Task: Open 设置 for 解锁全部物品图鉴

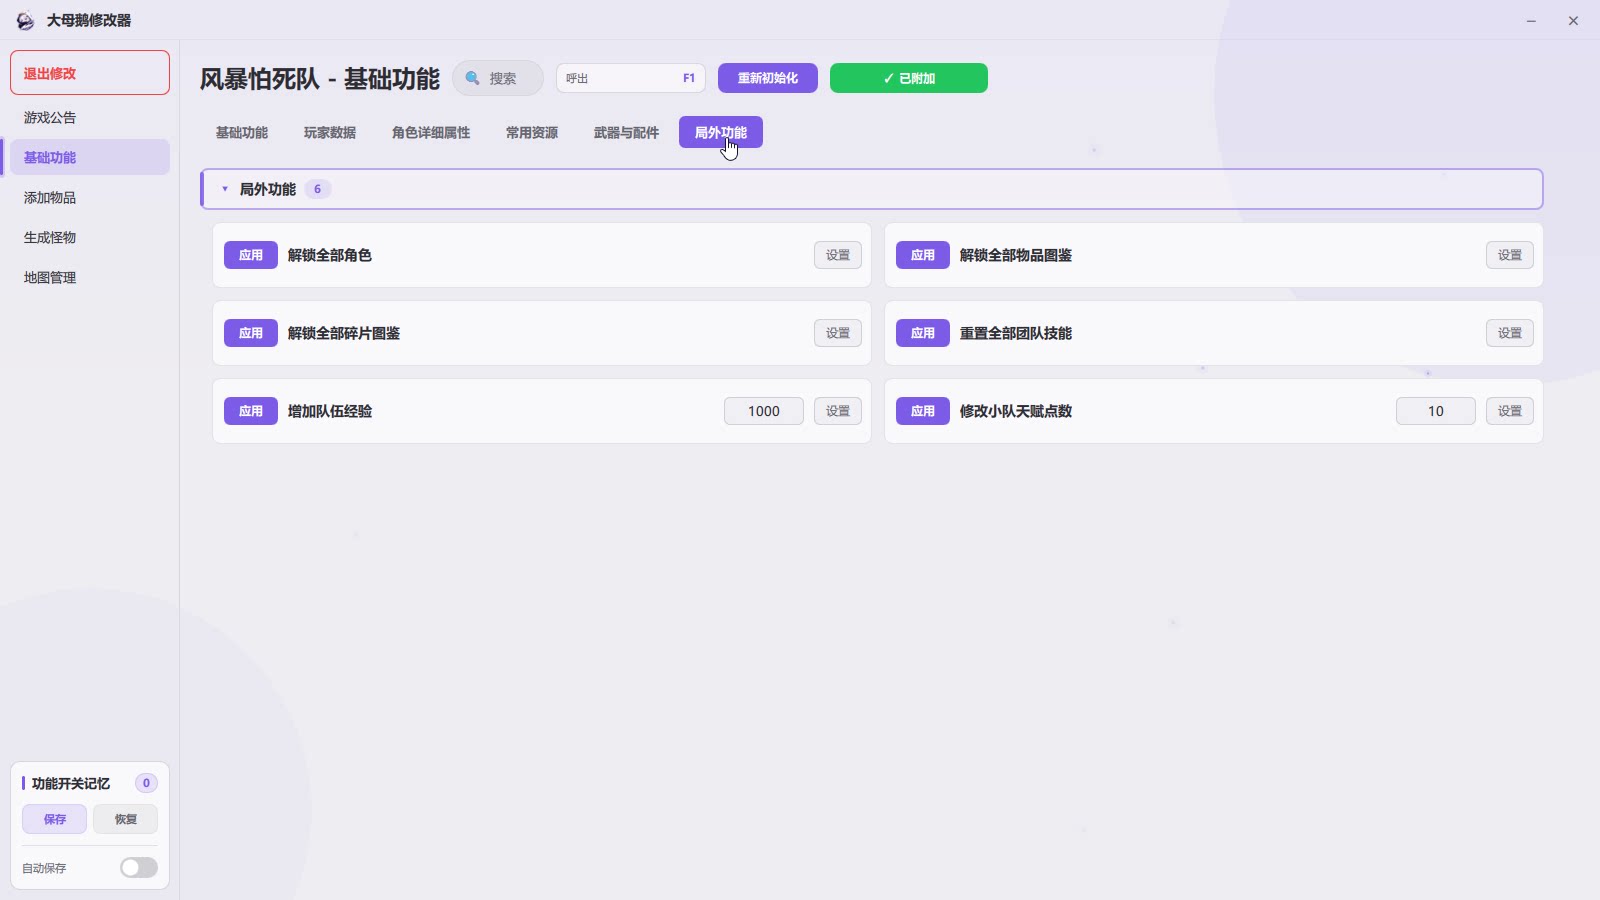Action: tap(1510, 255)
